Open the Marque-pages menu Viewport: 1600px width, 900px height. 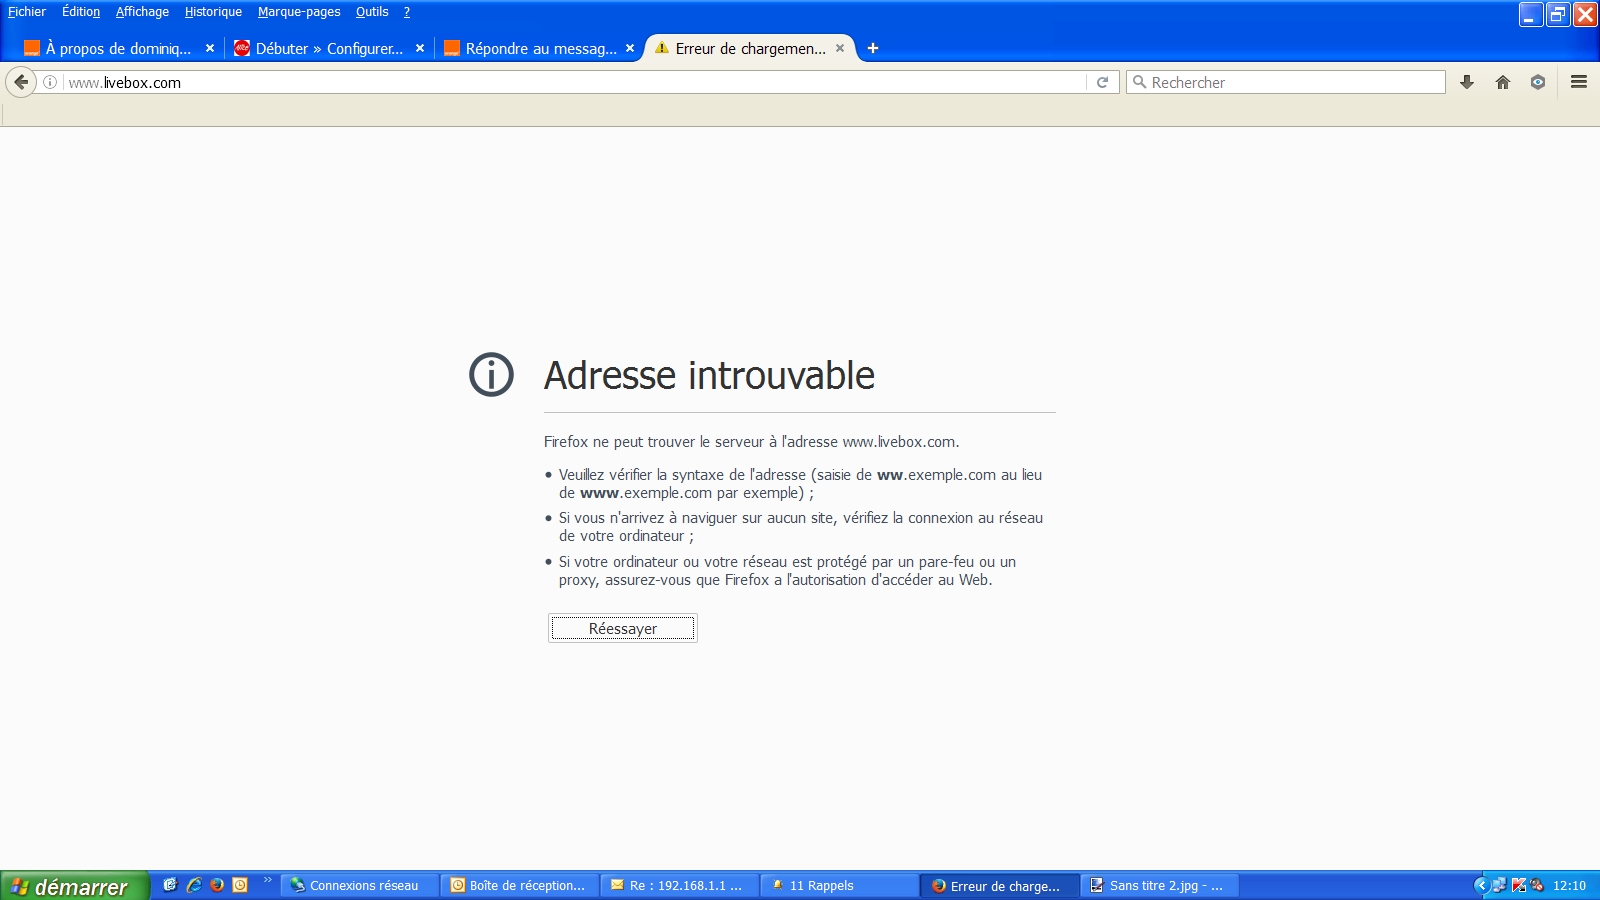click(x=299, y=12)
